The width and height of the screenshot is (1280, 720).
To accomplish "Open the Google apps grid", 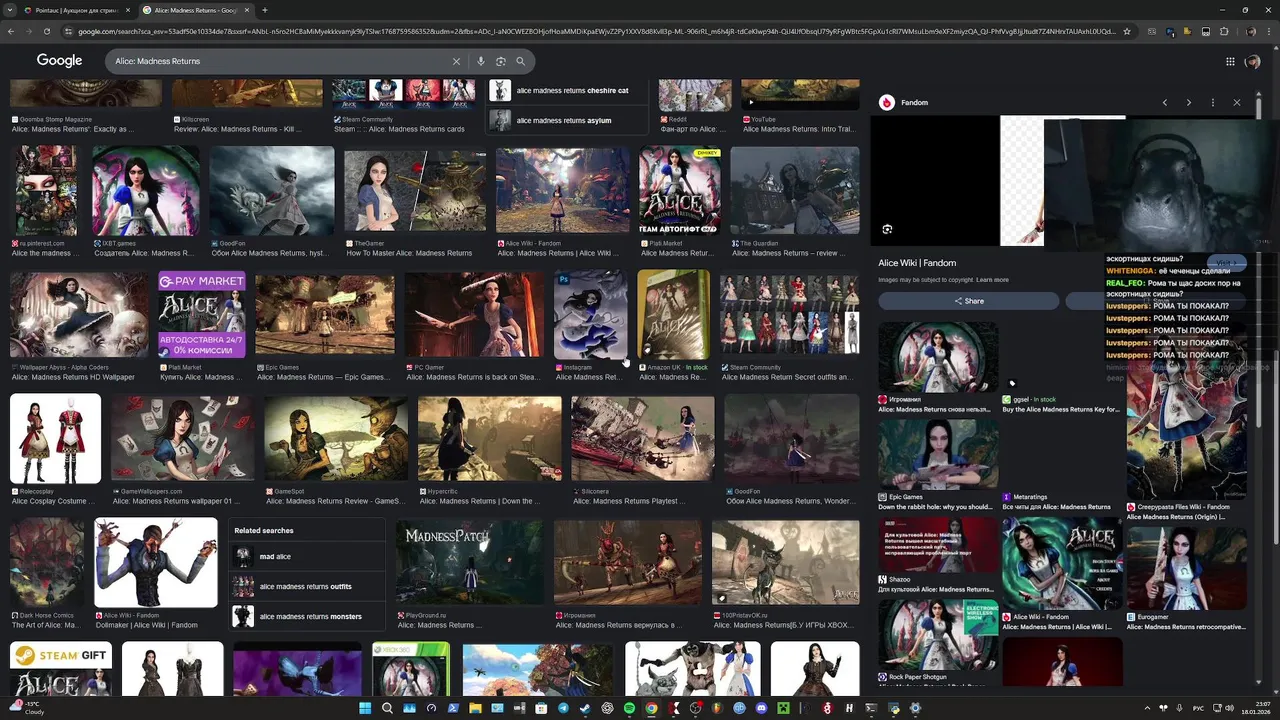I will click(x=1230, y=61).
